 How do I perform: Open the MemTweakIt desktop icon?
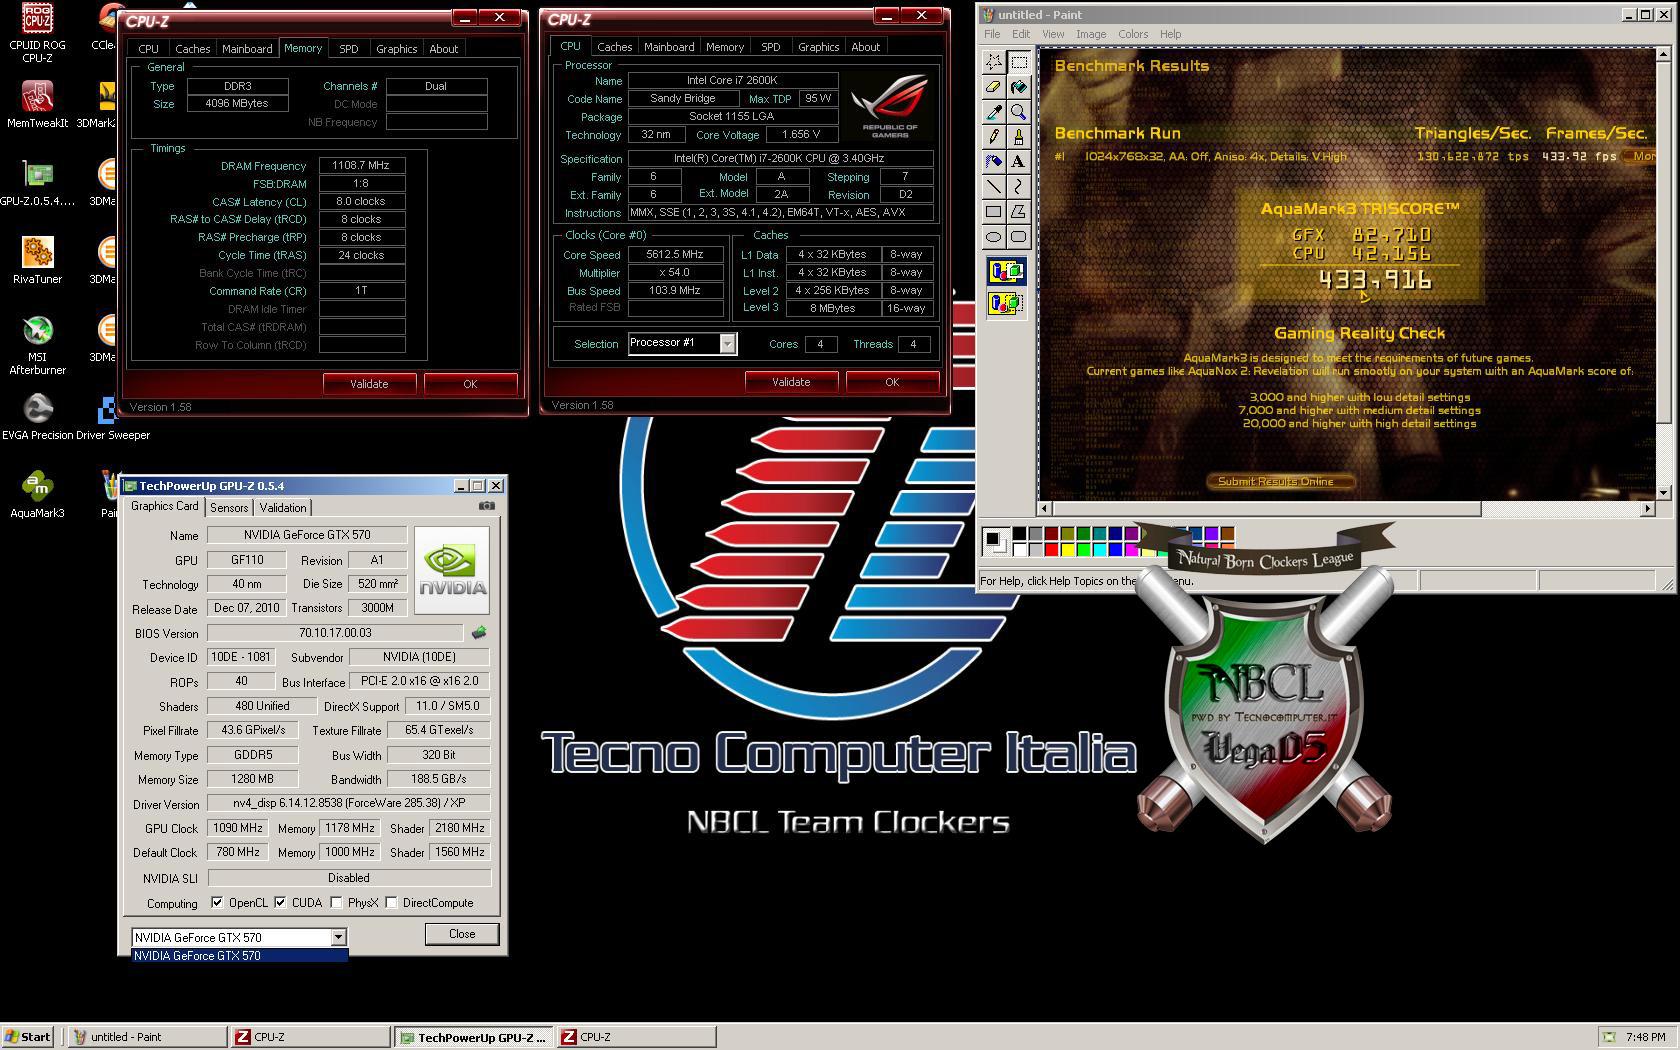(37, 105)
